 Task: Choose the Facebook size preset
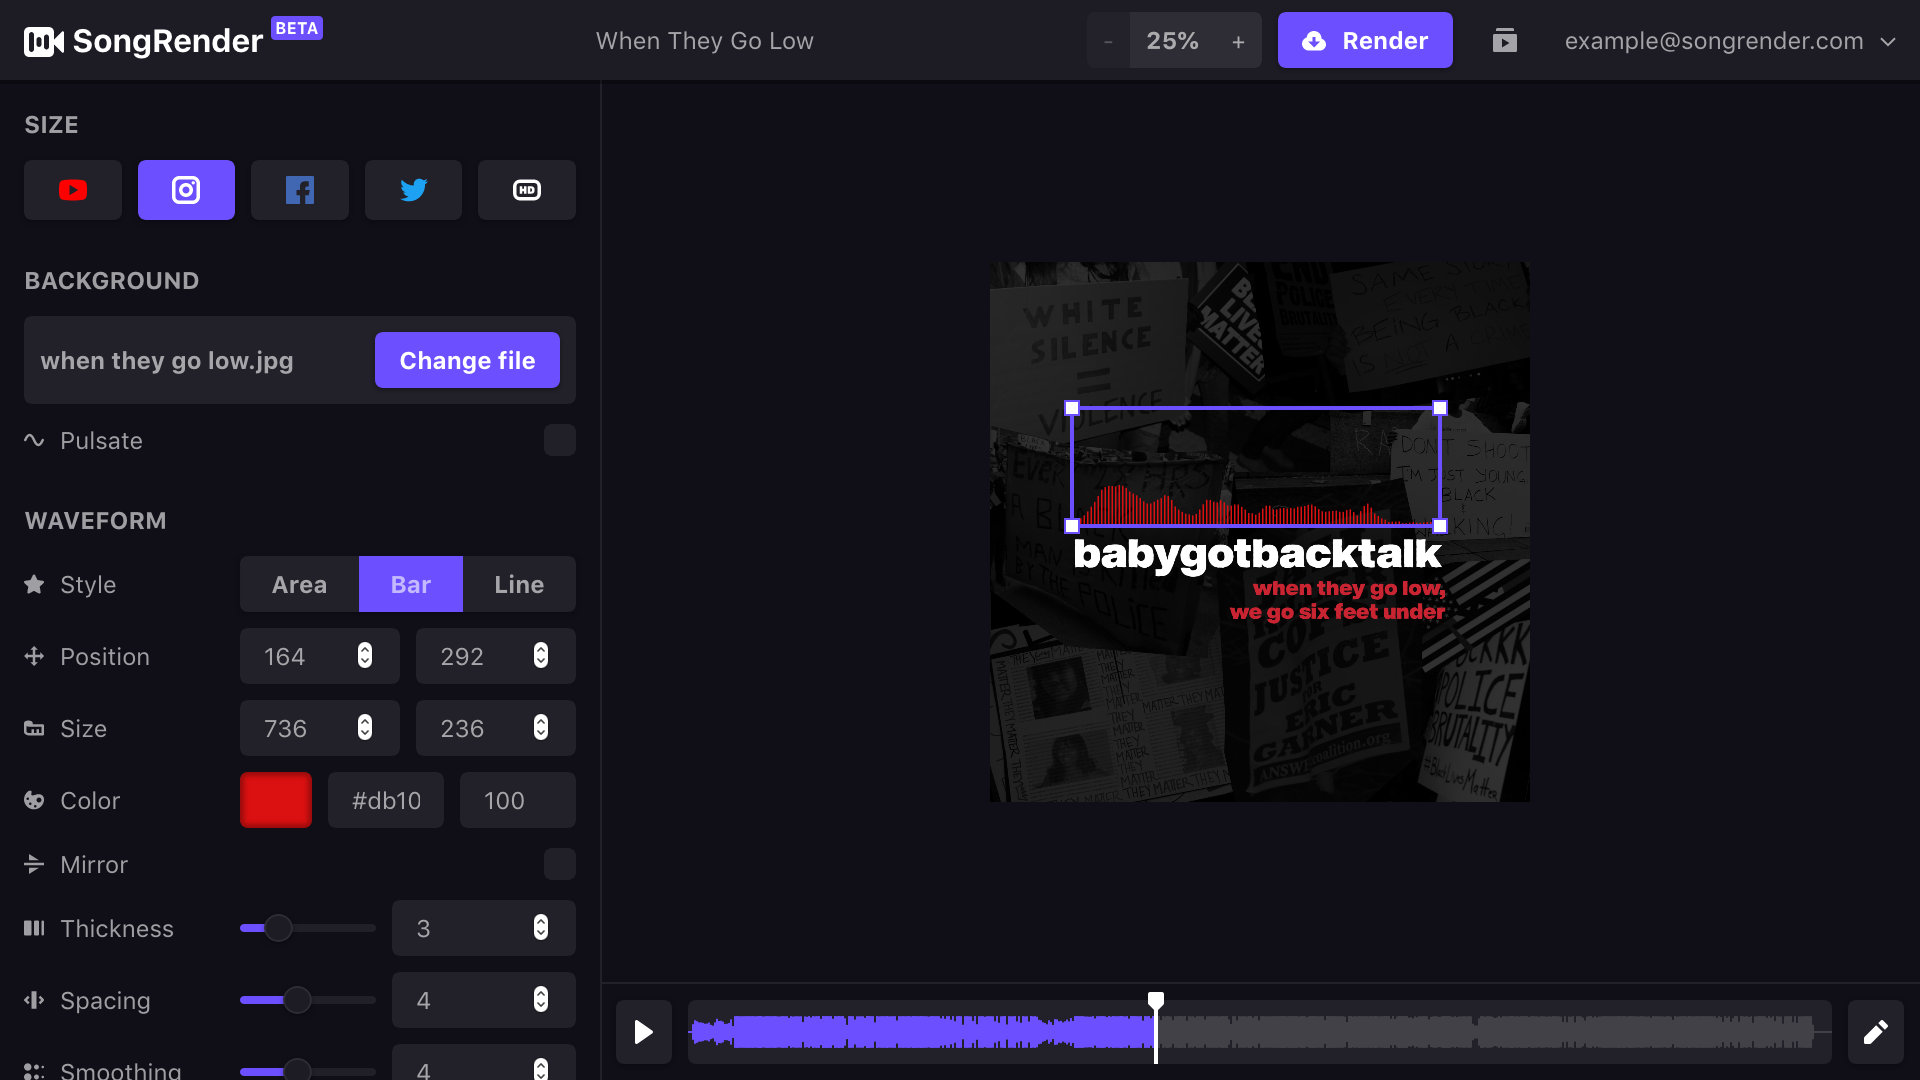point(300,190)
